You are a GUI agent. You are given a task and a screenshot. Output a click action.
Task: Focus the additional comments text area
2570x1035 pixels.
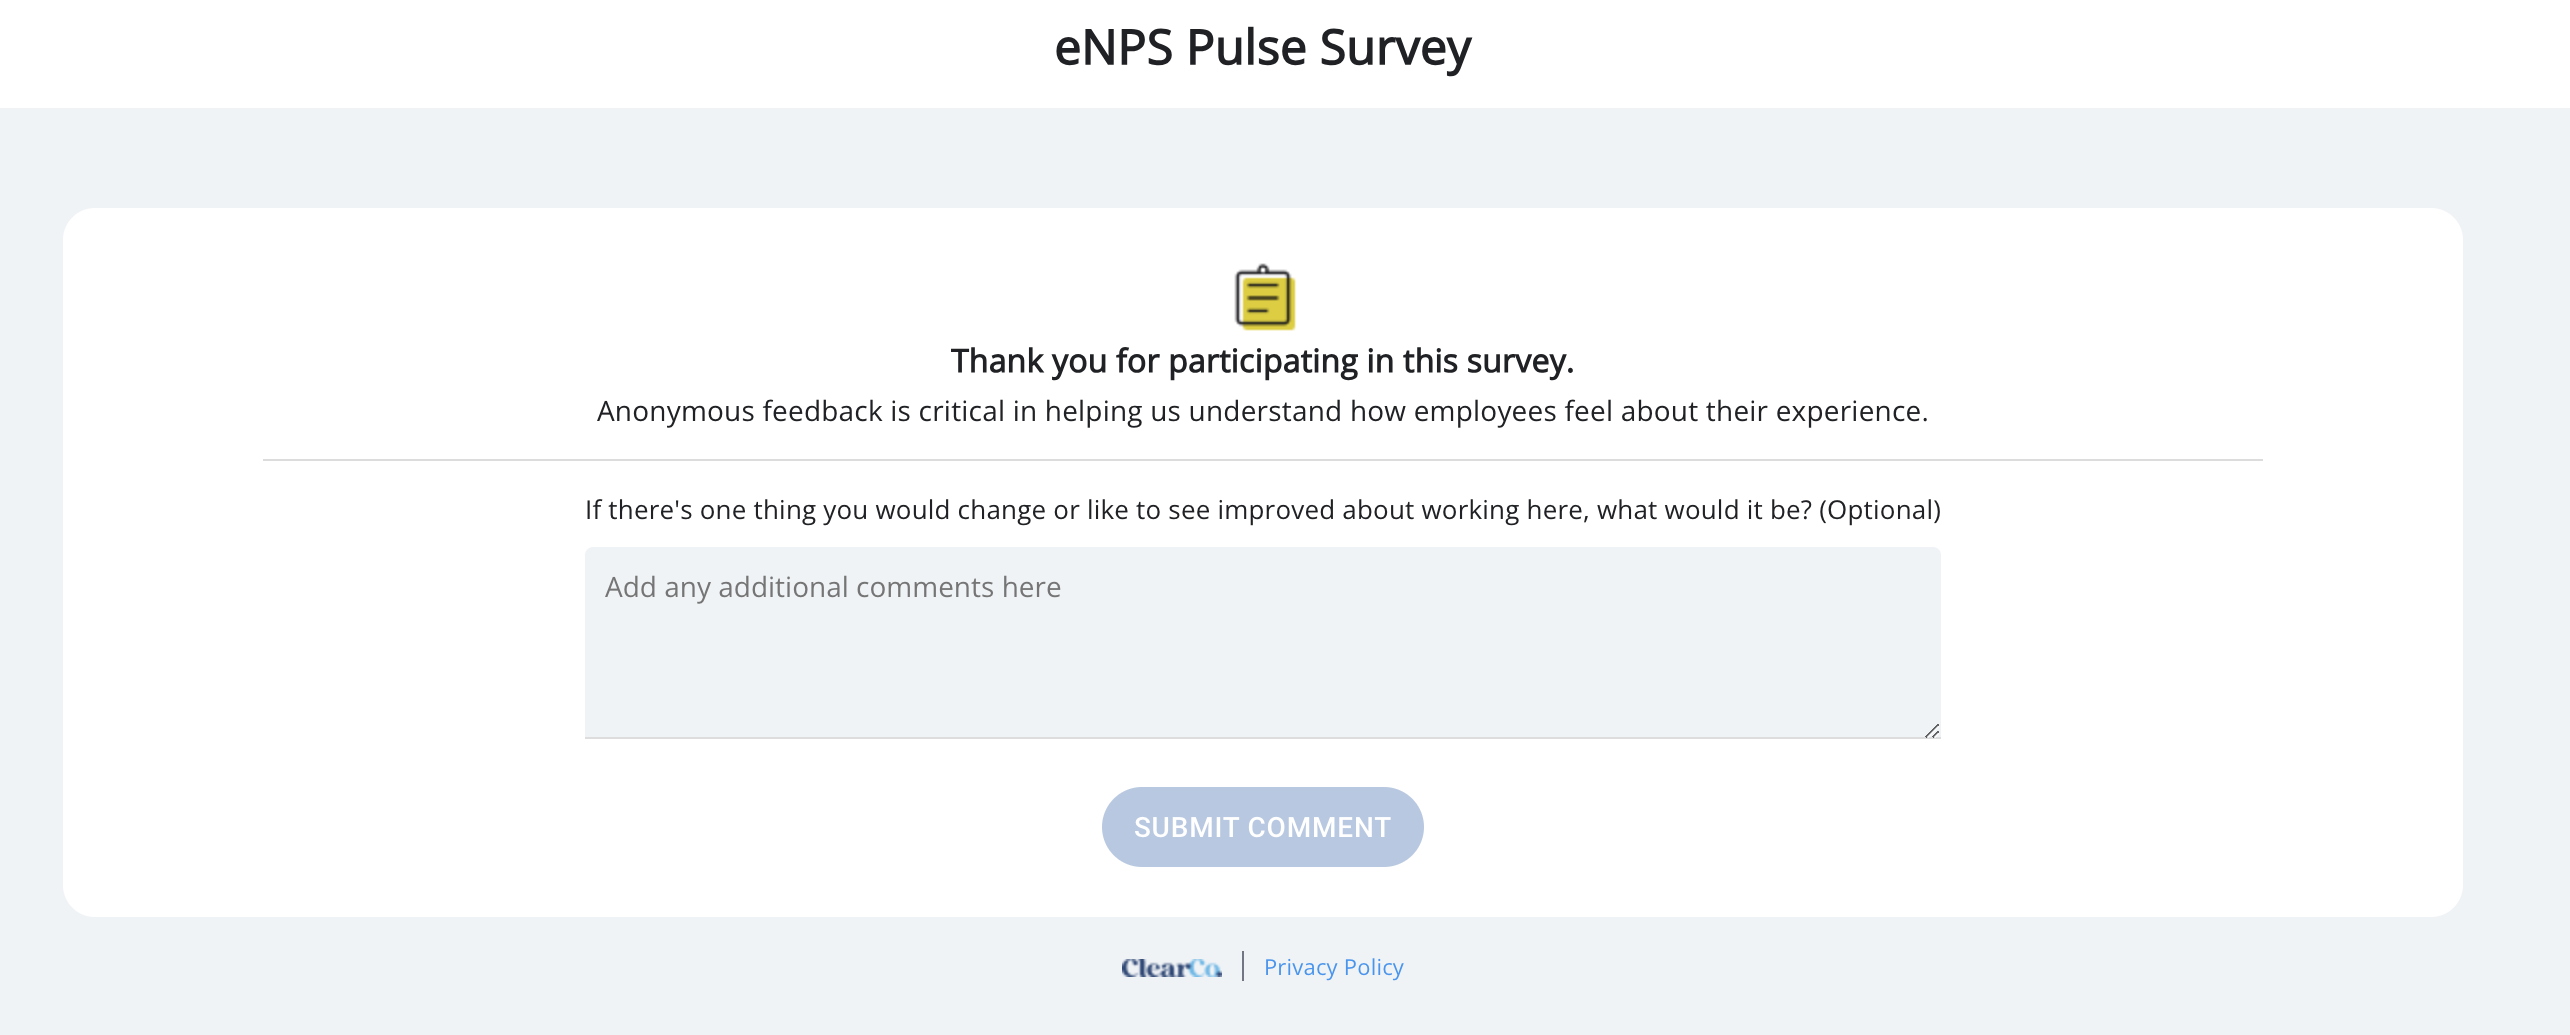click(x=1262, y=642)
